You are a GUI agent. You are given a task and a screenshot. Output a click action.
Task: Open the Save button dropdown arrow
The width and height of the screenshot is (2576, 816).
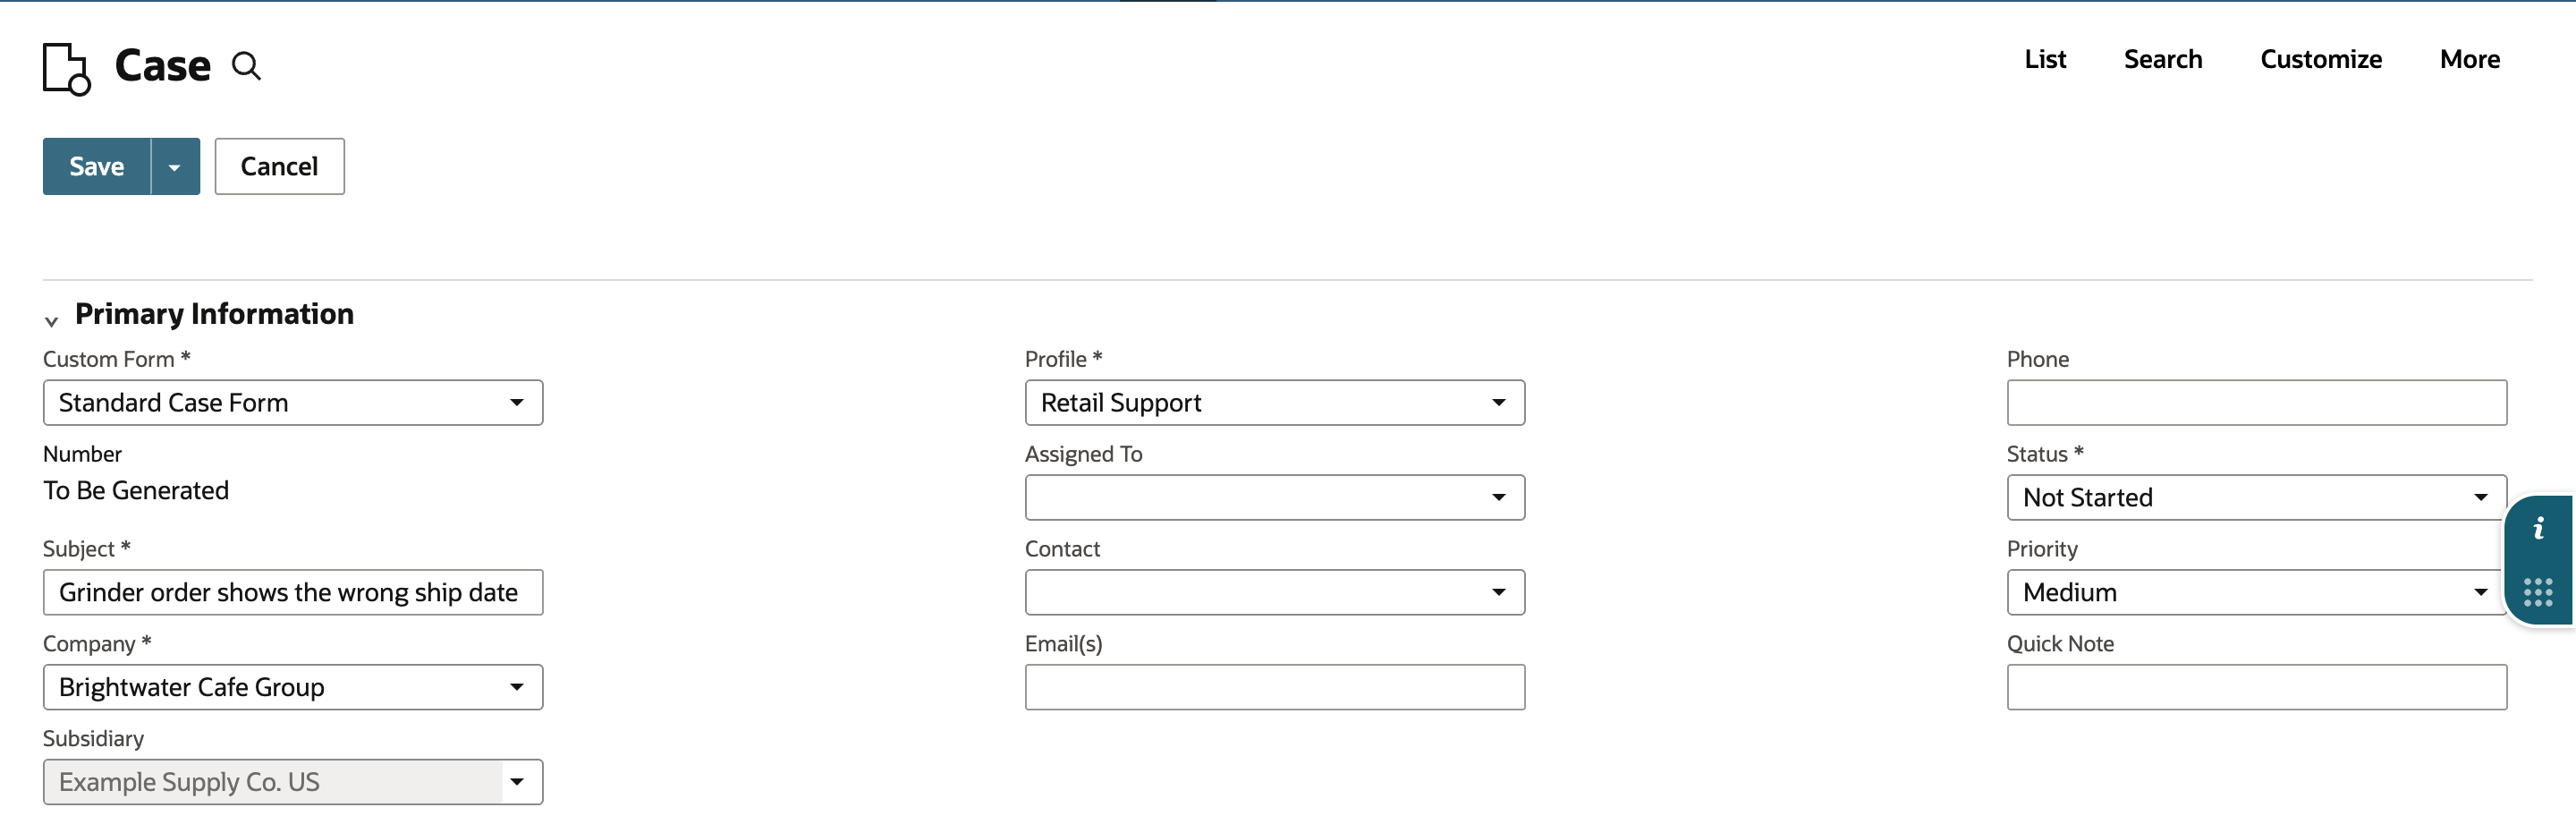point(175,166)
